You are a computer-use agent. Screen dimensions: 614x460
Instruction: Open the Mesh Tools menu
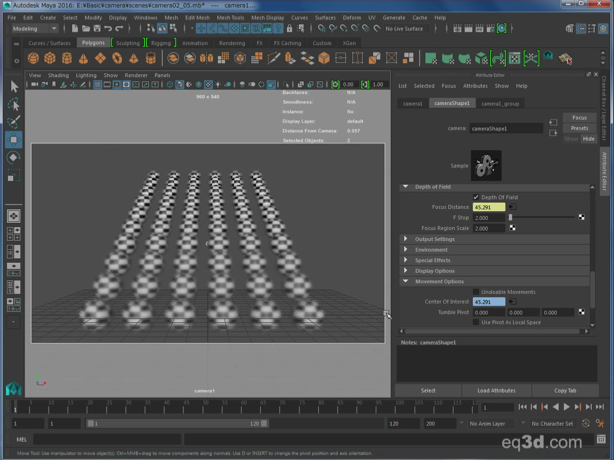231,17
